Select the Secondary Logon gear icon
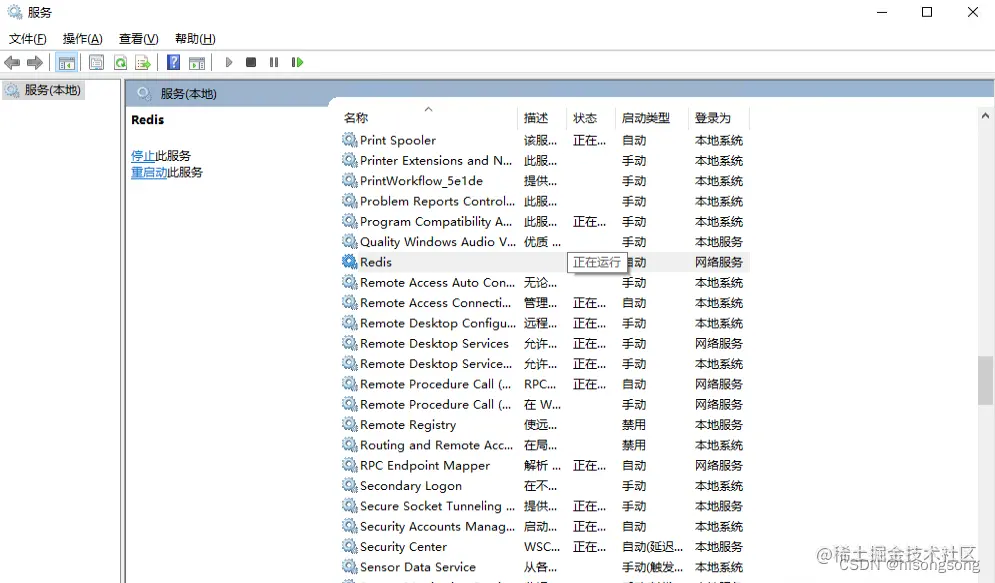Image resolution: width=995 pixels, height=583 pixels. tap(350, 485)
